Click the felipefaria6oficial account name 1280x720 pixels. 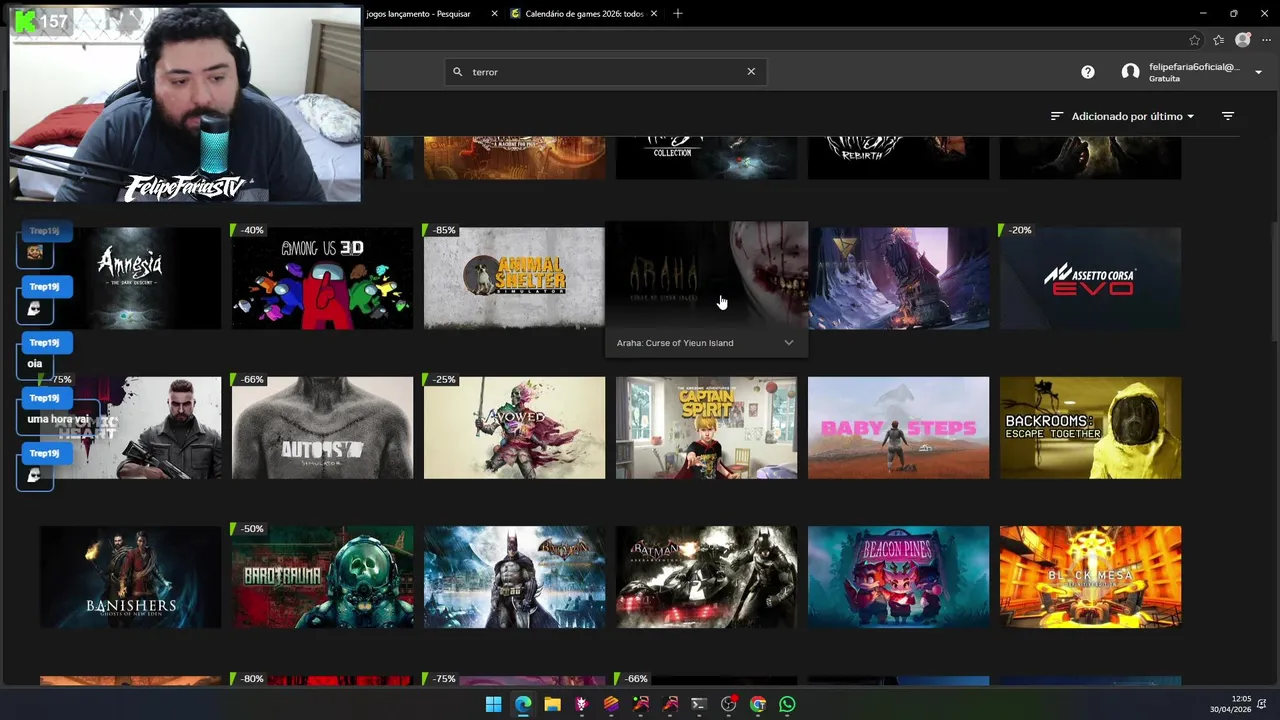pyautogui.click(x=1194, y=67)
